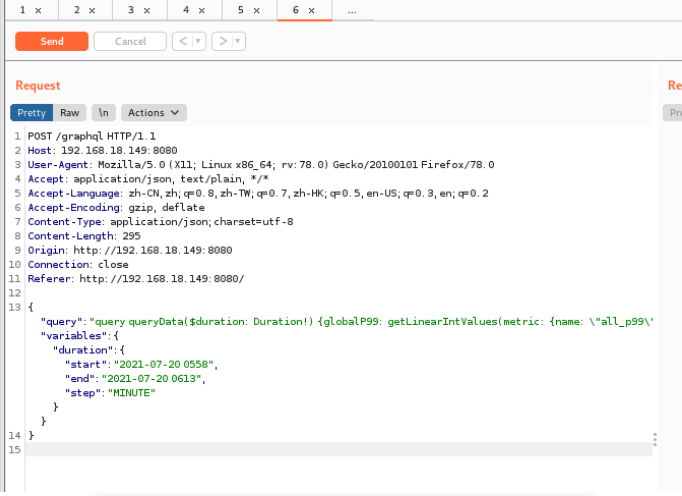
Task: Close the active Repeater tab 6
Action: tap(311, 10)
